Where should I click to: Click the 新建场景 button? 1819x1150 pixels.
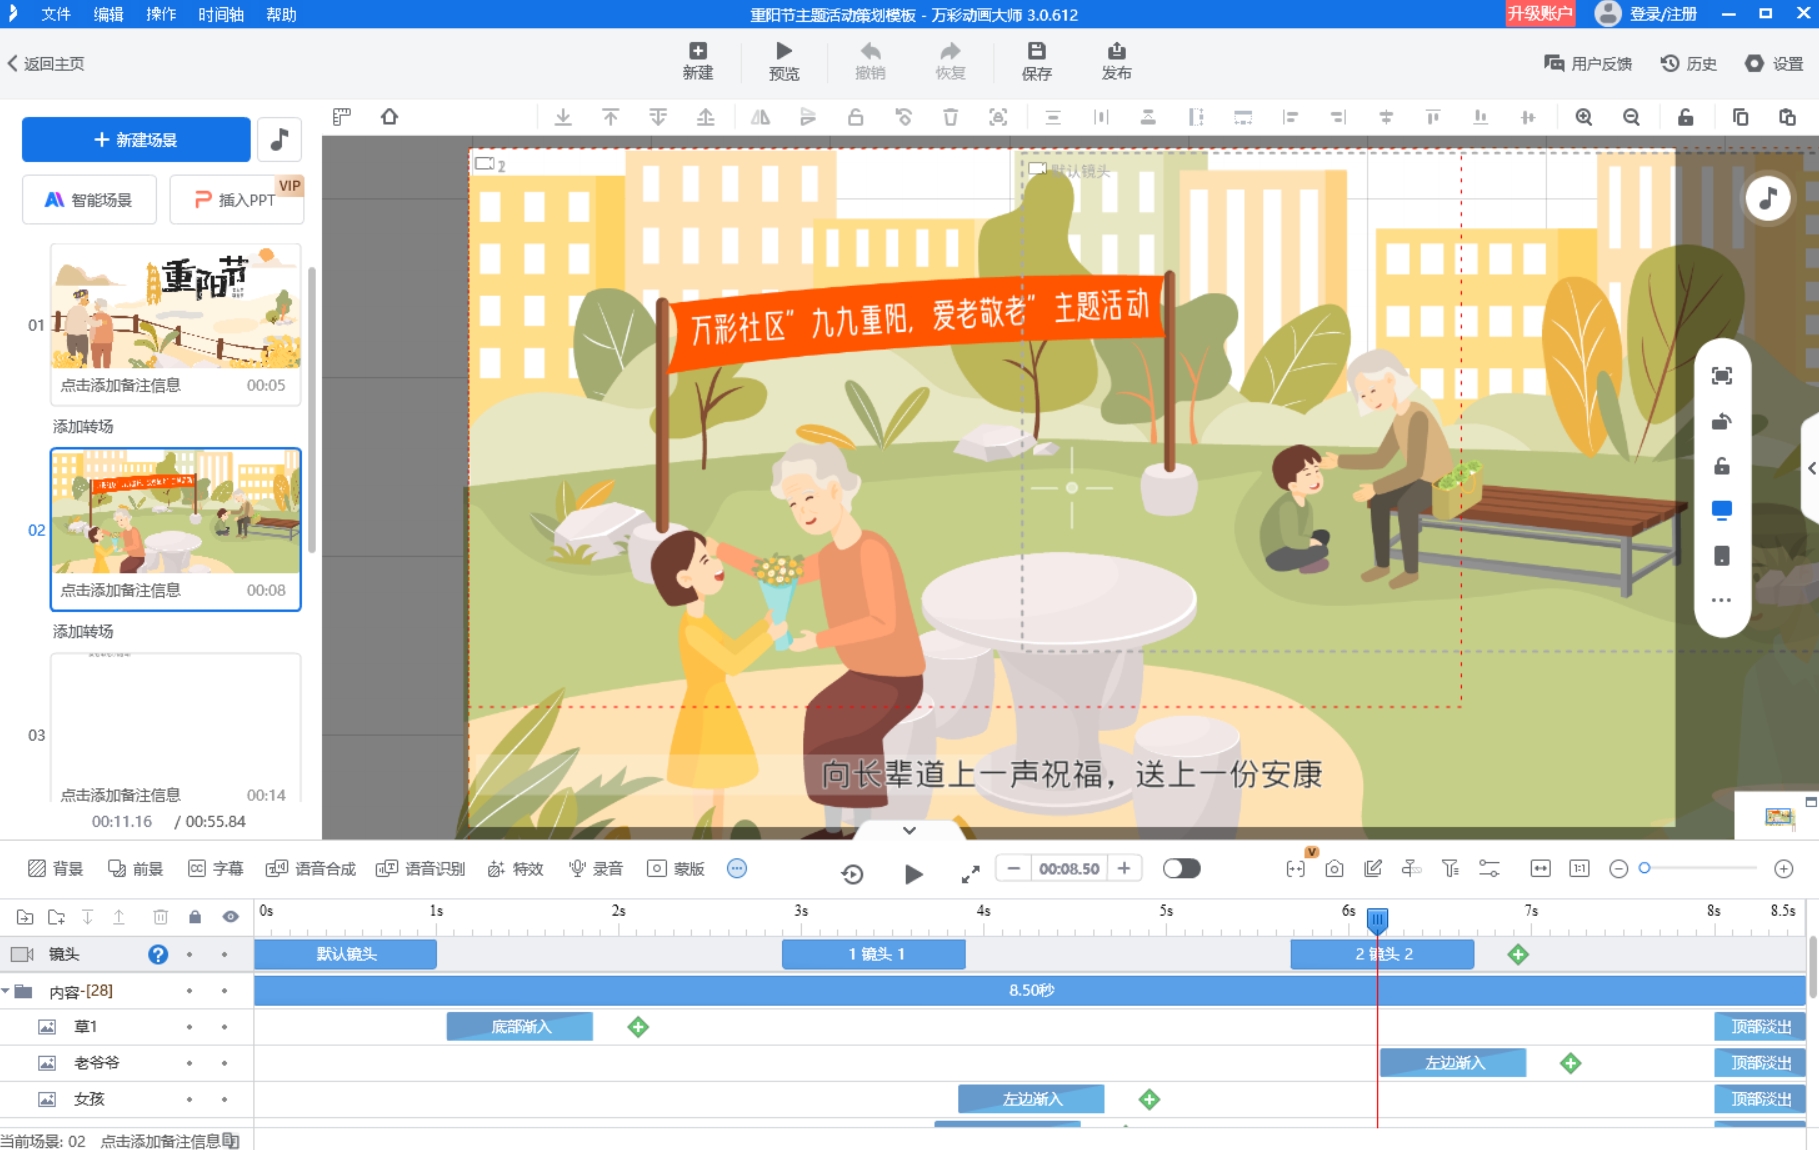point(136,139)
